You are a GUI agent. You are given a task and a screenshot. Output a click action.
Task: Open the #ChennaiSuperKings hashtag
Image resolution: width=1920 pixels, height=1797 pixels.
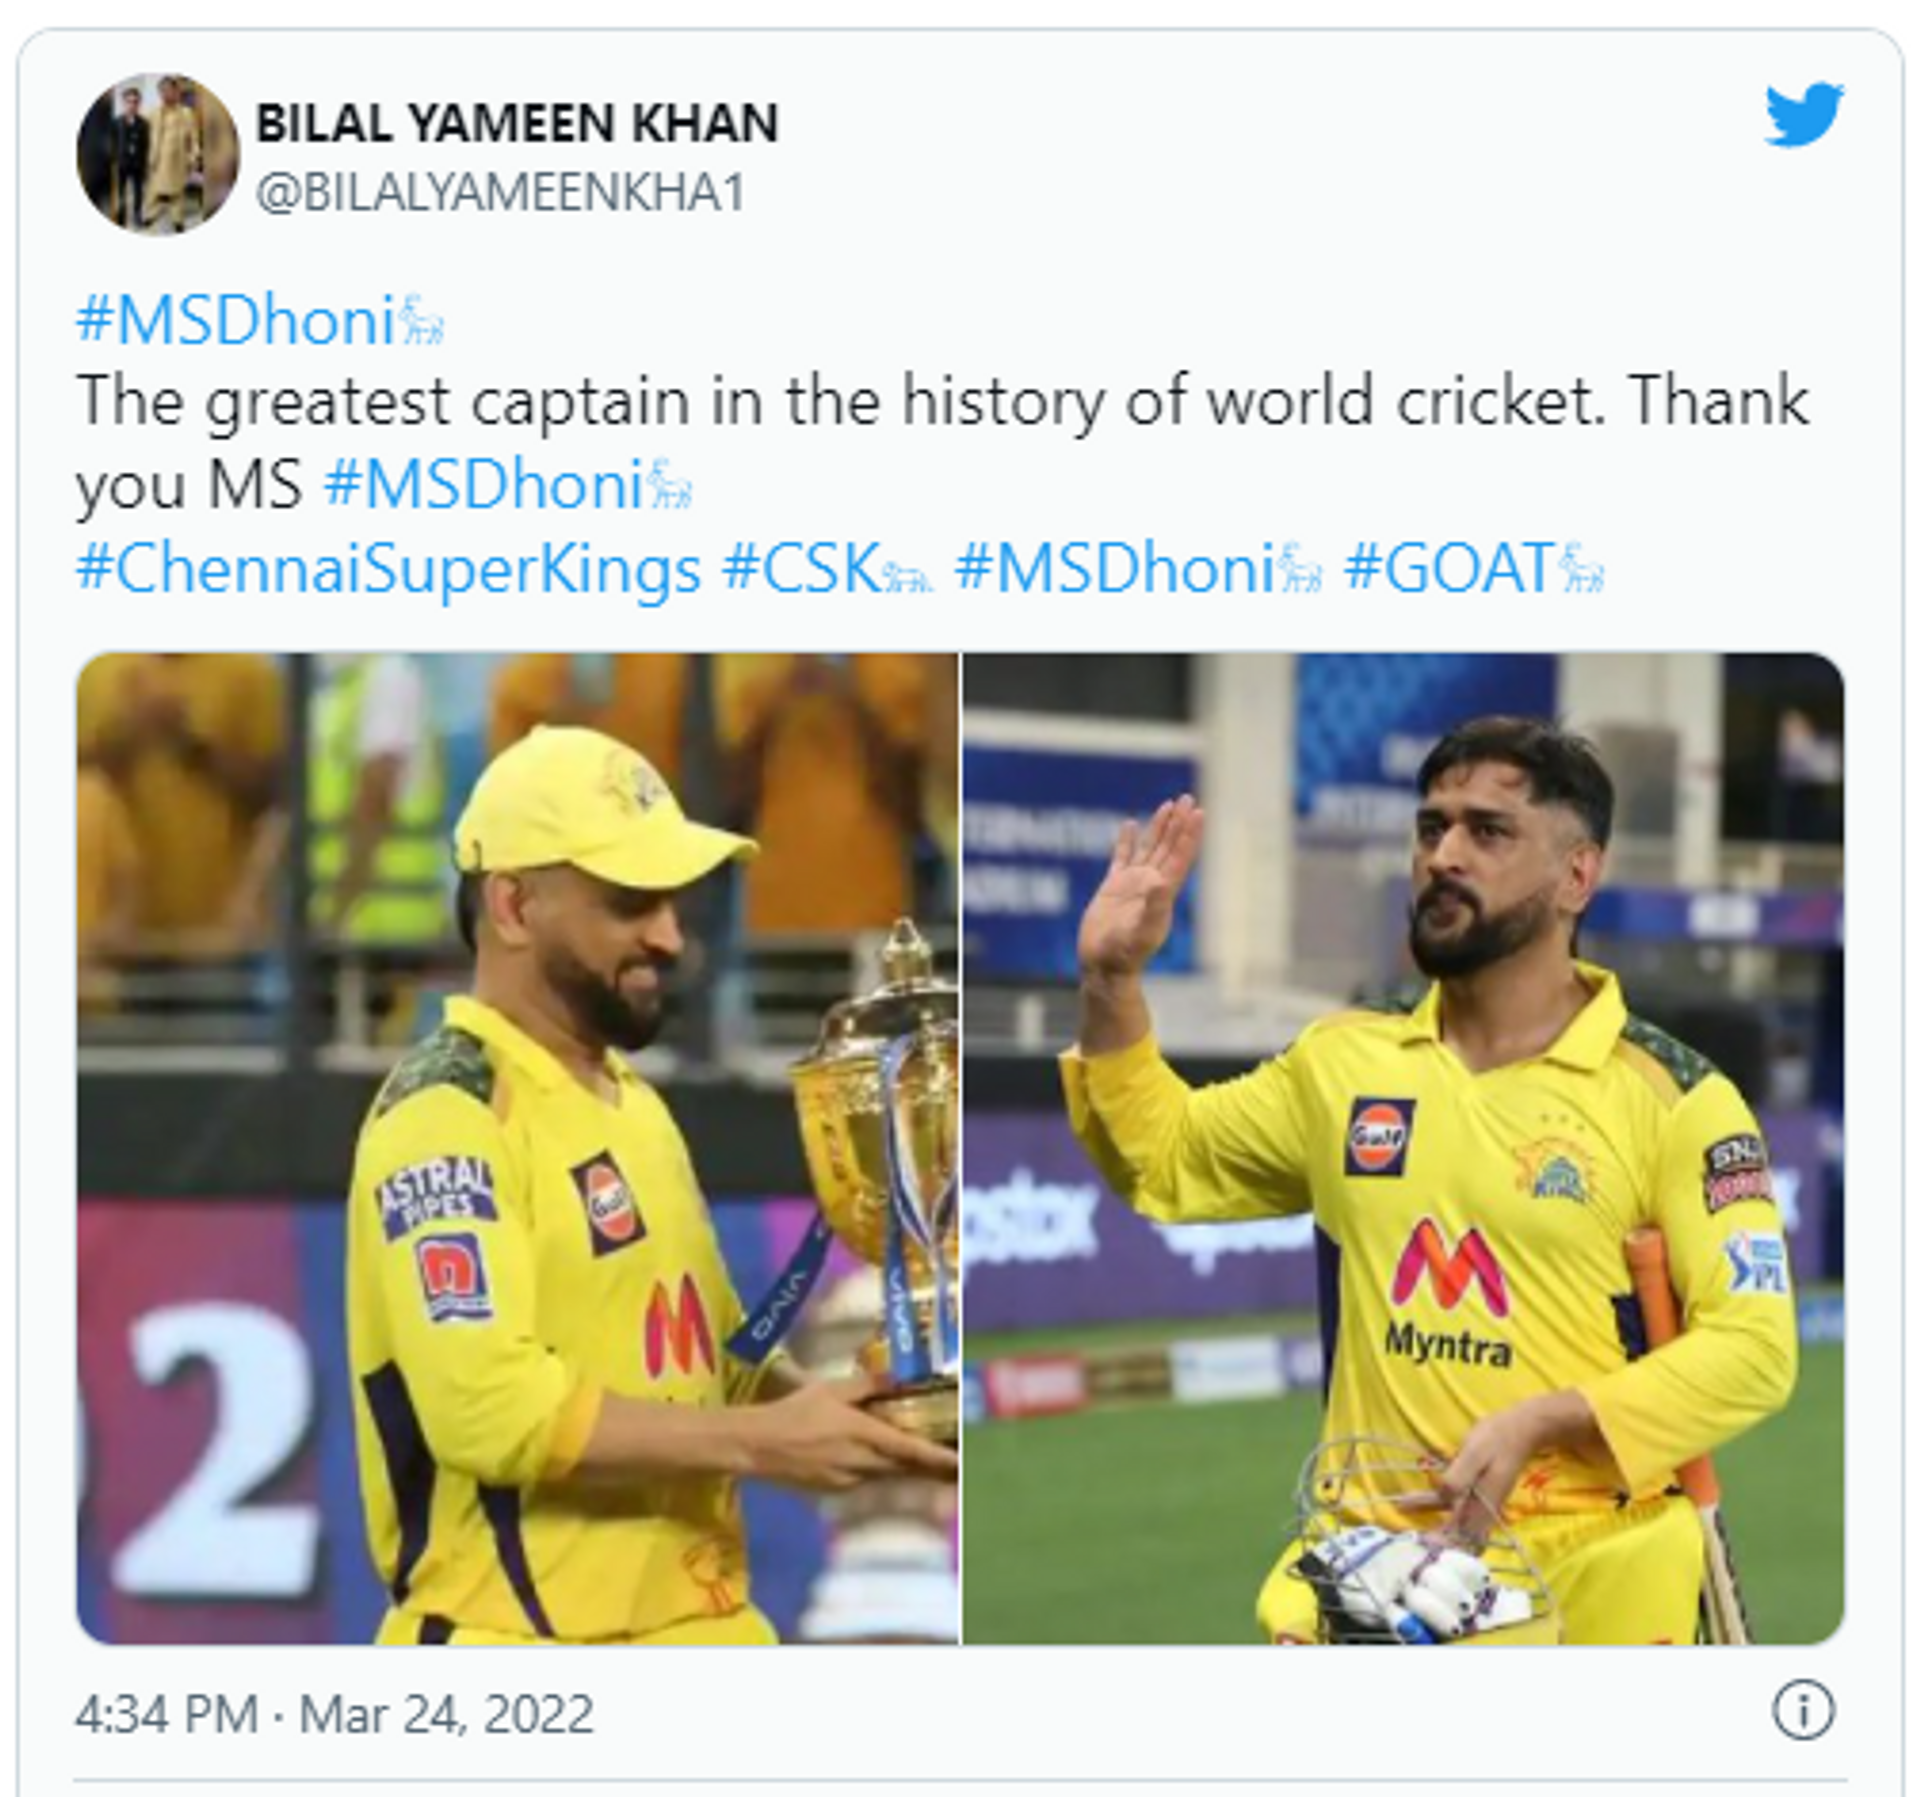coord(389,568)
